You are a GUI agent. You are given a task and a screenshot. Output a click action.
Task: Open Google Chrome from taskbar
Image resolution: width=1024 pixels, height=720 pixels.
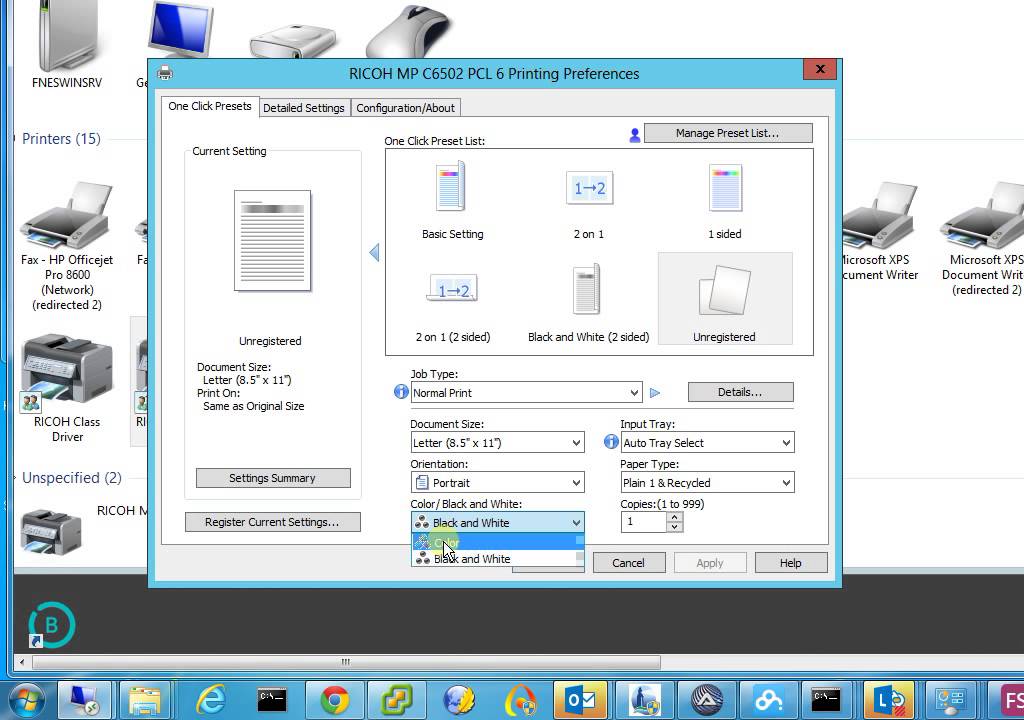click(x=334, y=700)
